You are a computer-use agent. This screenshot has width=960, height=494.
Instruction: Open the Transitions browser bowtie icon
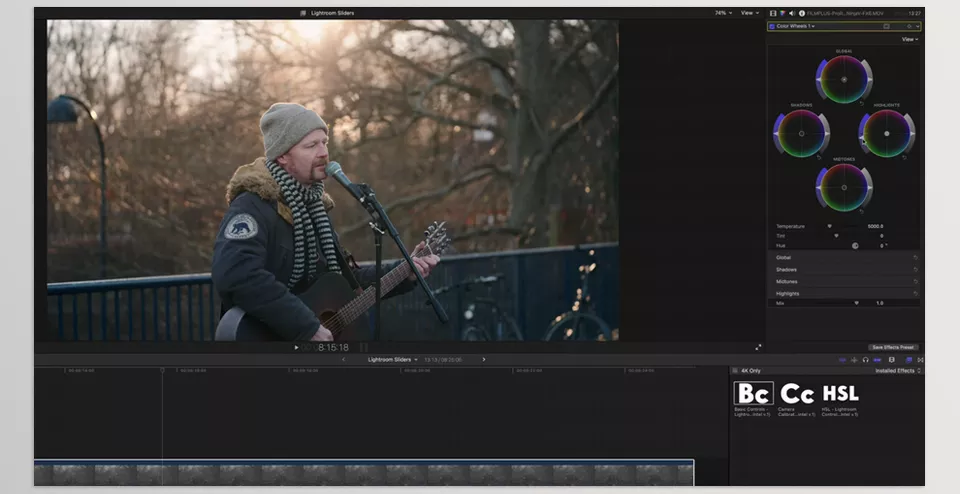920,360
